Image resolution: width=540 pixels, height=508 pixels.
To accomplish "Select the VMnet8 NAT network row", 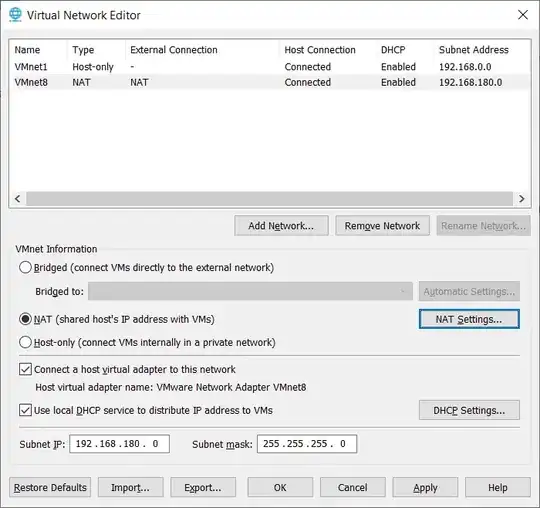I will [x=269, y=82].
